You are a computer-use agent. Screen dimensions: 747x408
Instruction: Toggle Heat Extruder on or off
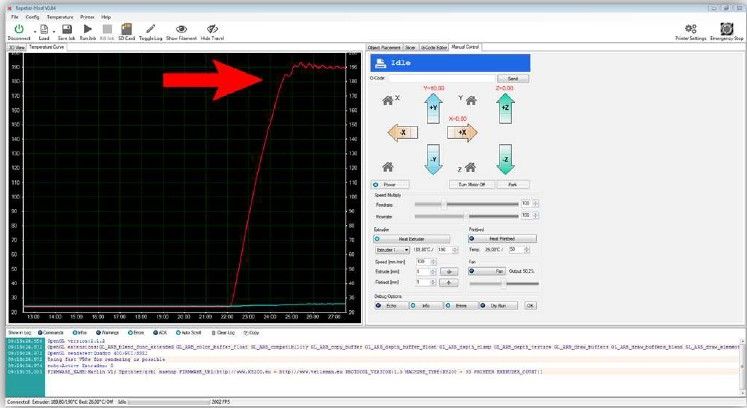pyautogui.click(x=412, y=238)
